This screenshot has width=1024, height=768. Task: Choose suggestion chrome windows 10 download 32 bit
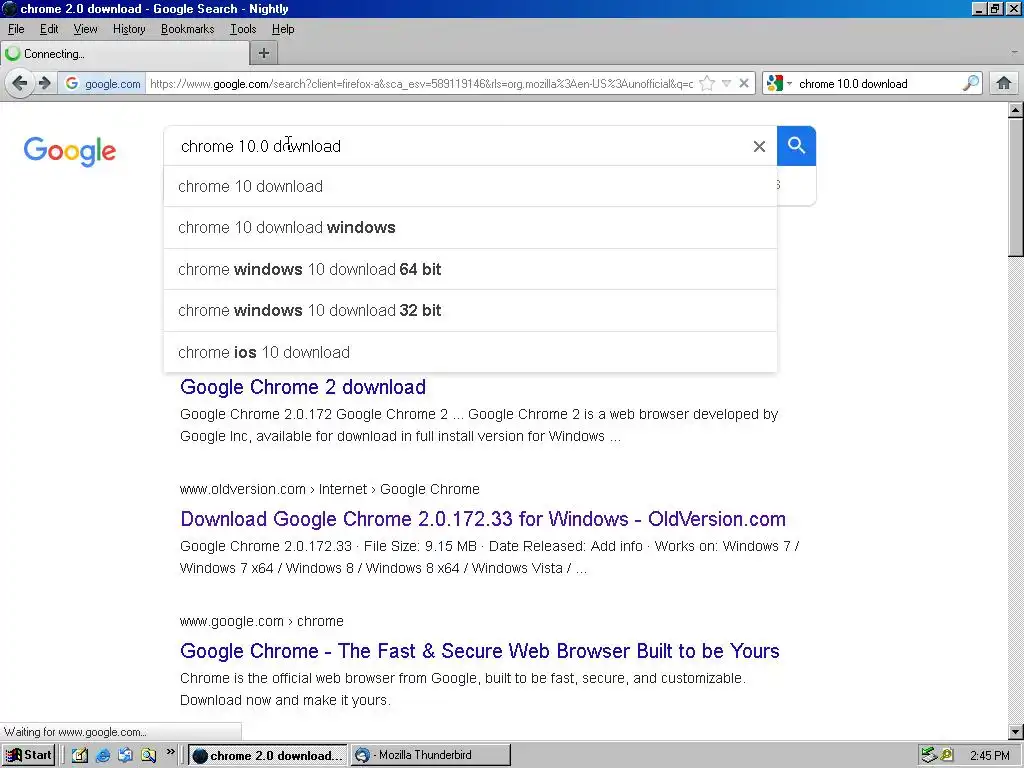[x=470, y=310]
